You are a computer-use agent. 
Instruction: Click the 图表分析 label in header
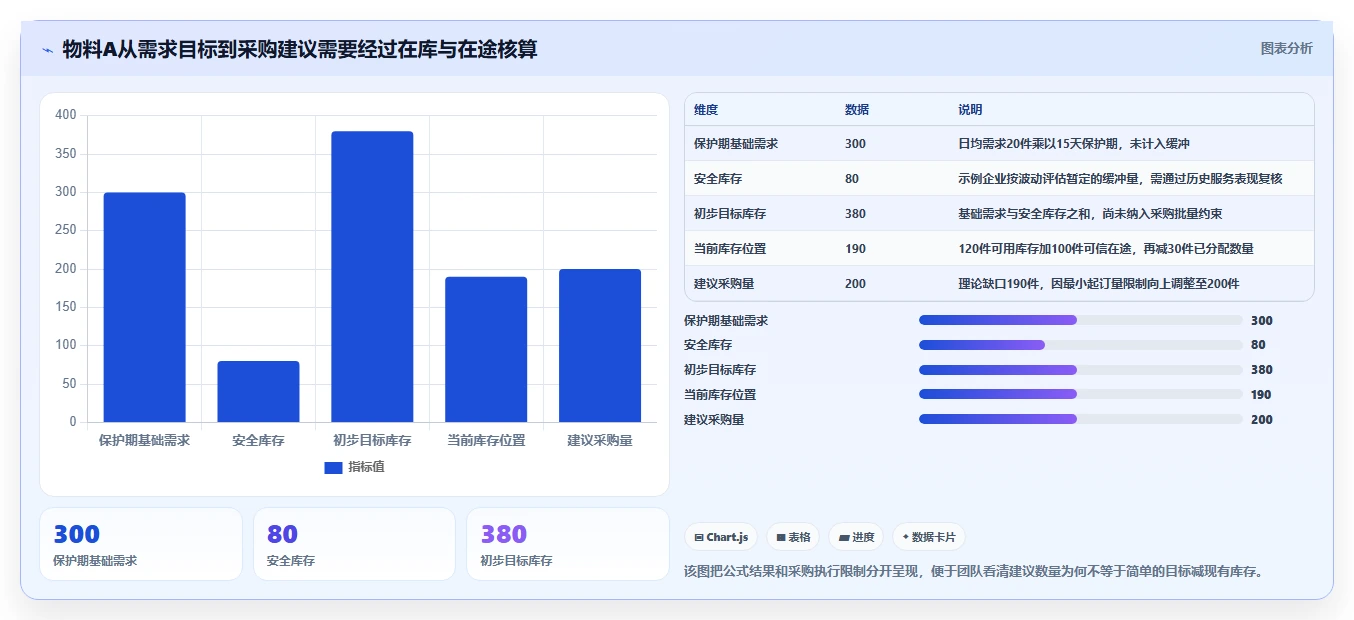pos(1286,48)
